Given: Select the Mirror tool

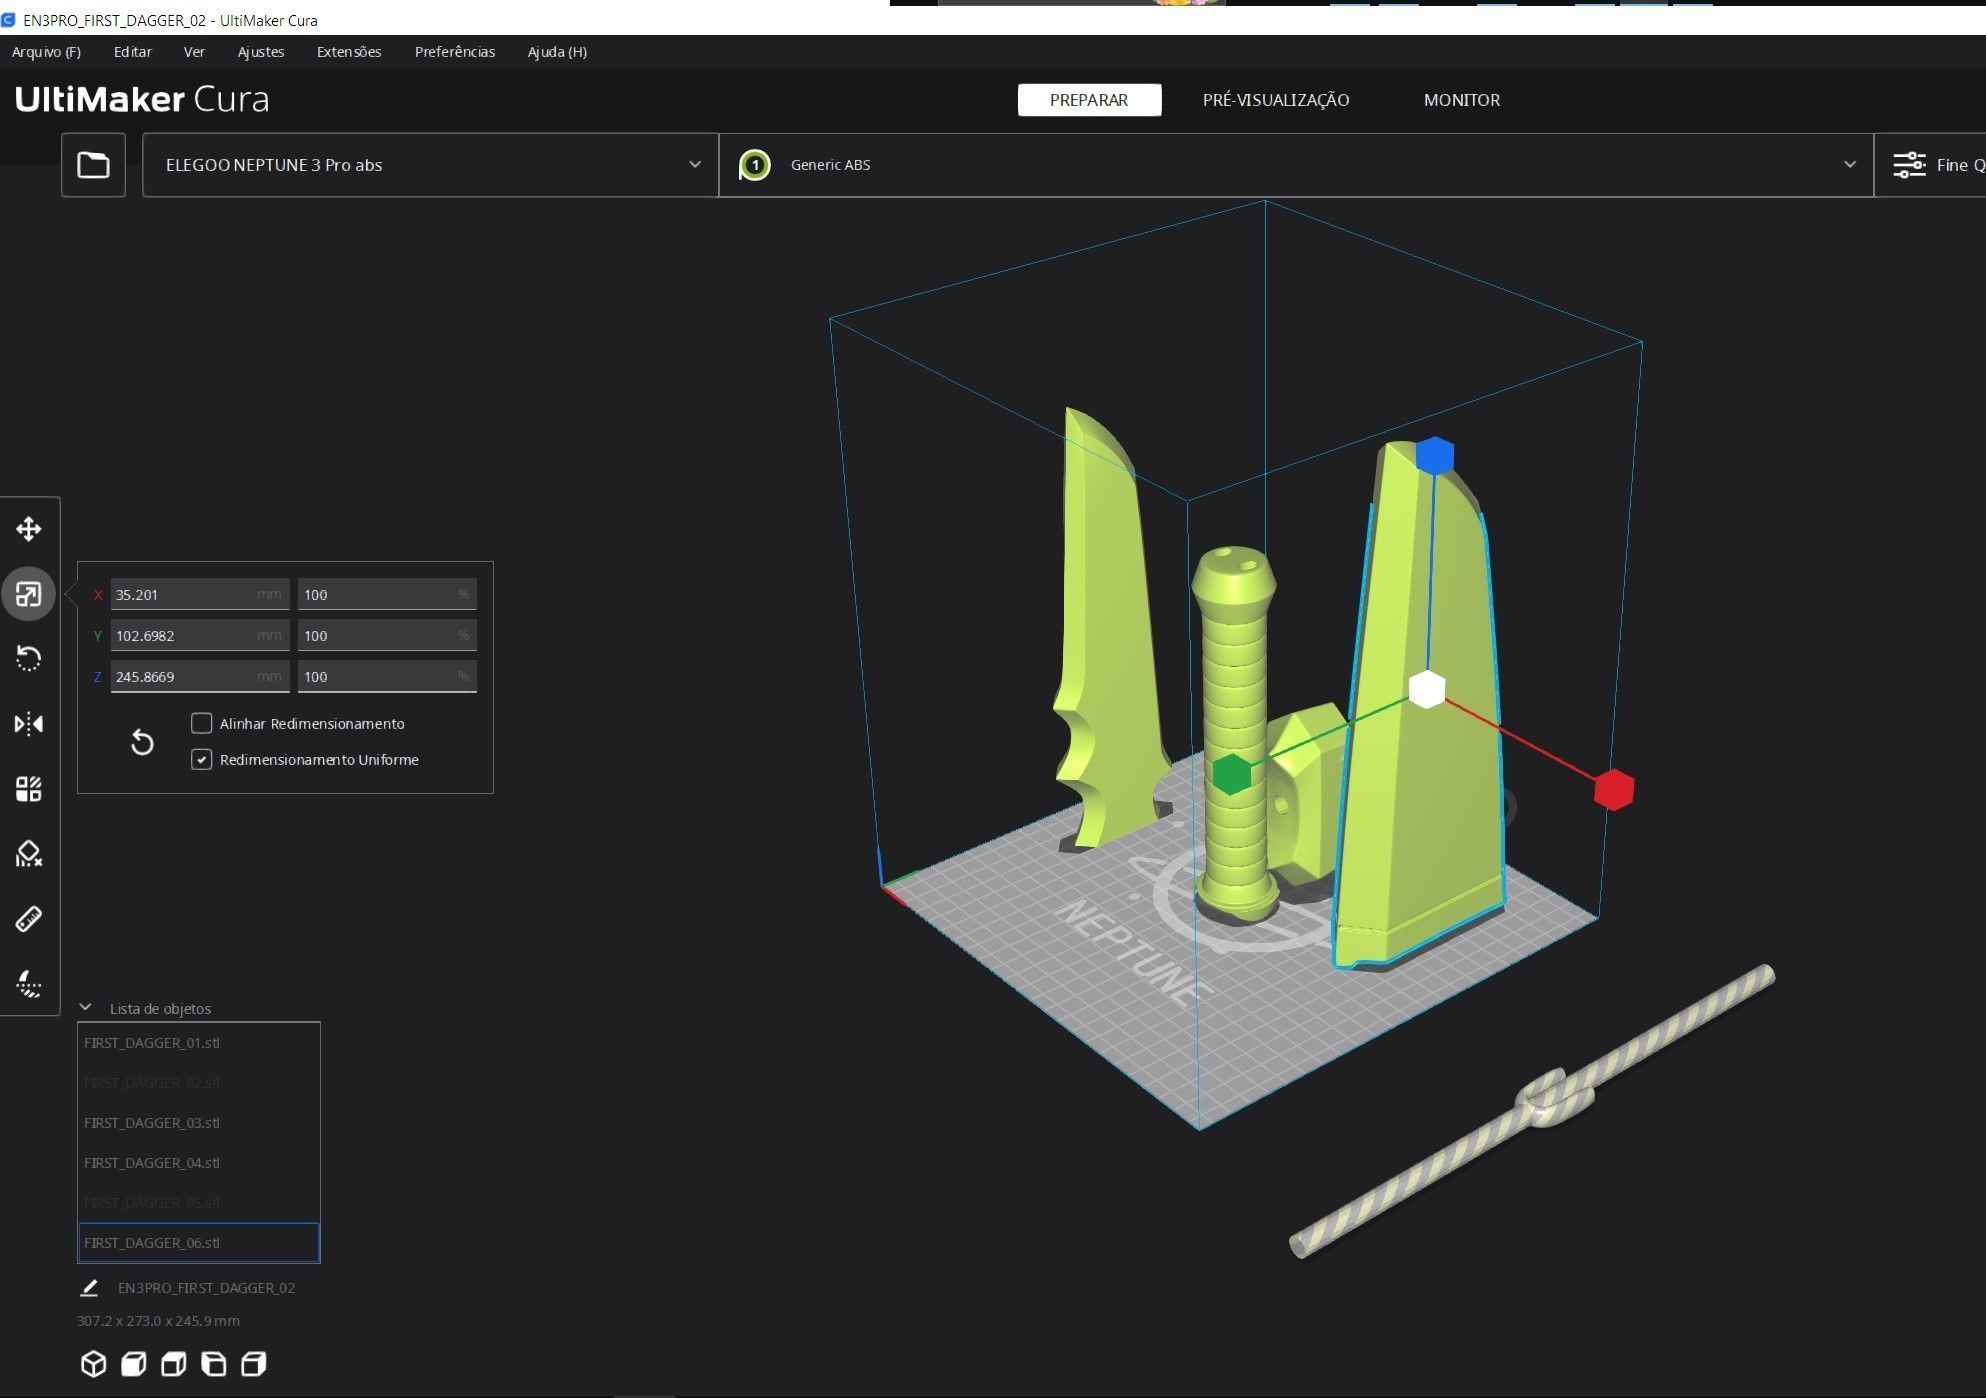Looking at the screenshot, I should tap(29, 724).
